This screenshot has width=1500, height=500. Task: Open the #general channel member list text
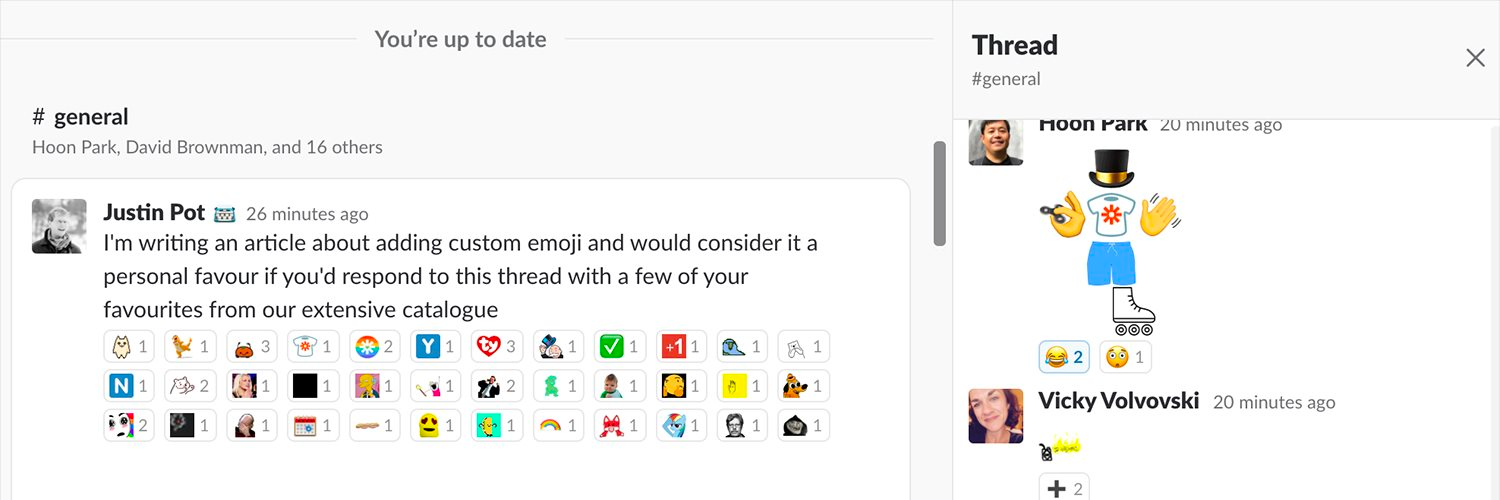point(207,147)
